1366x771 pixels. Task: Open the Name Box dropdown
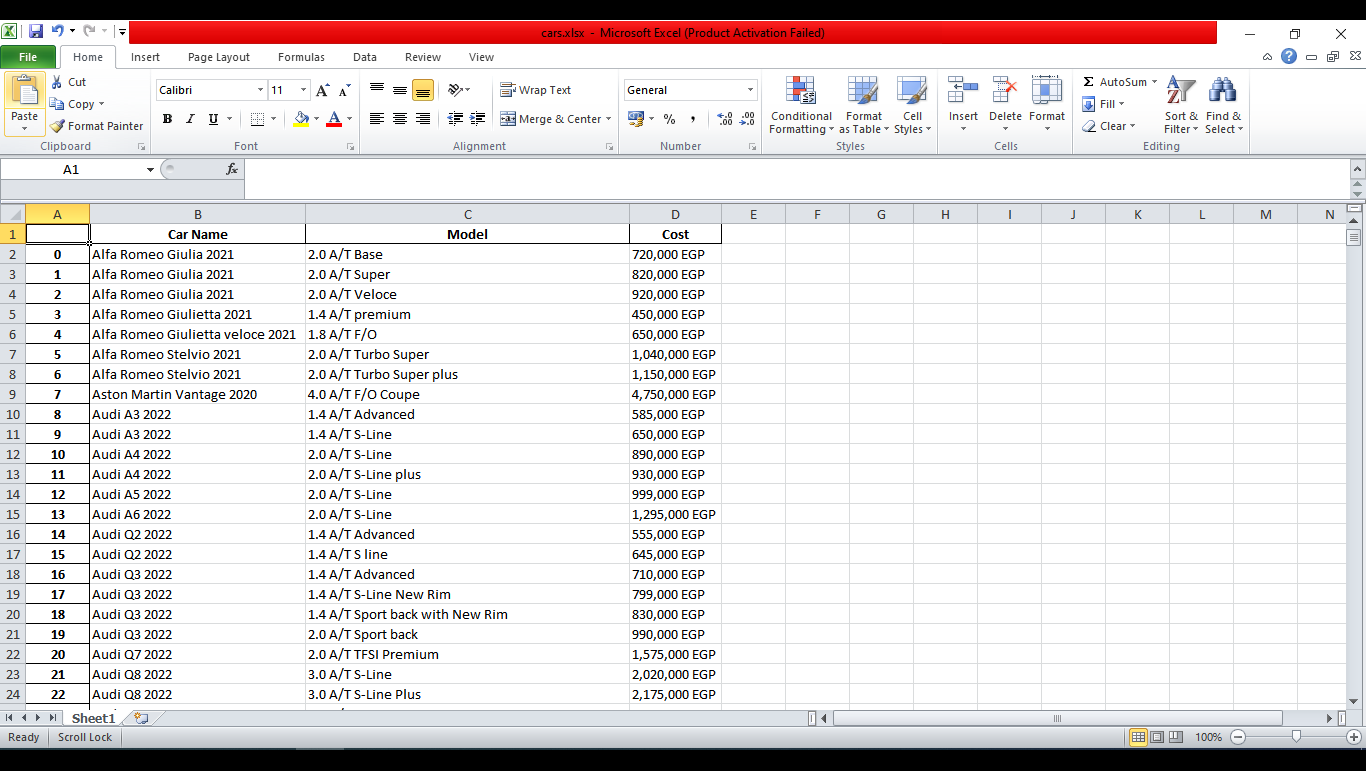coord(150,170)
